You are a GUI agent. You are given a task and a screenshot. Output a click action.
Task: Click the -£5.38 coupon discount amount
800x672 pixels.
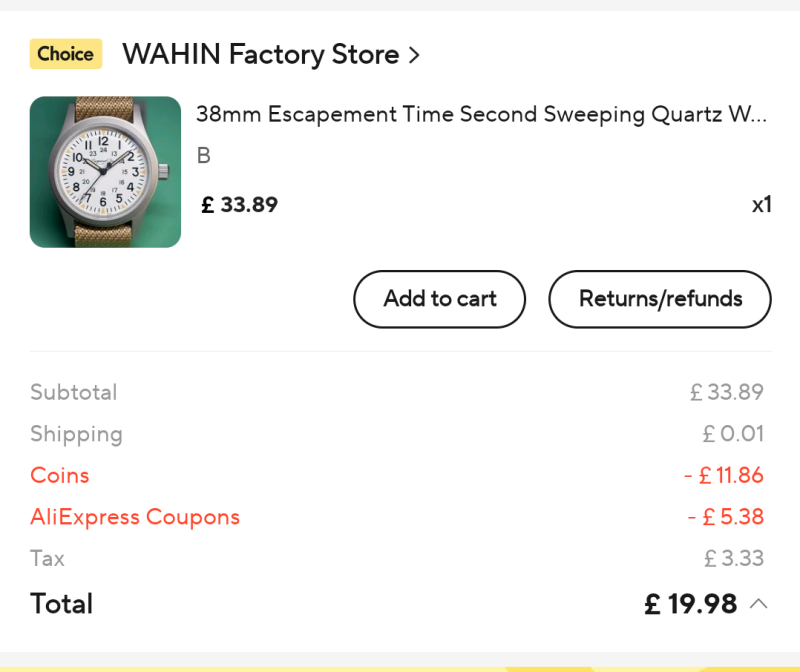point(725,517)
